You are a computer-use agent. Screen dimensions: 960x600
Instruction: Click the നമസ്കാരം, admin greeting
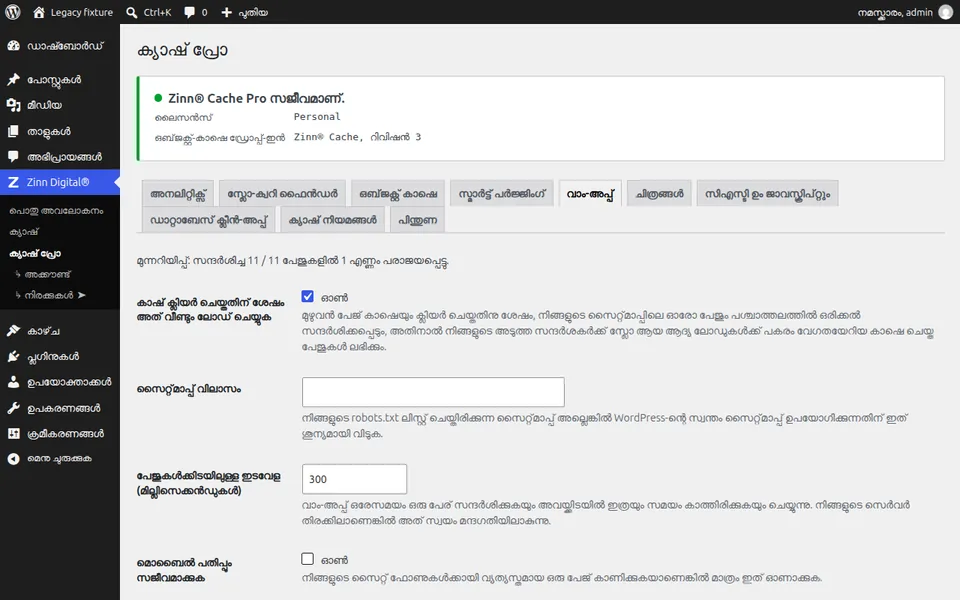coord(895,12)
